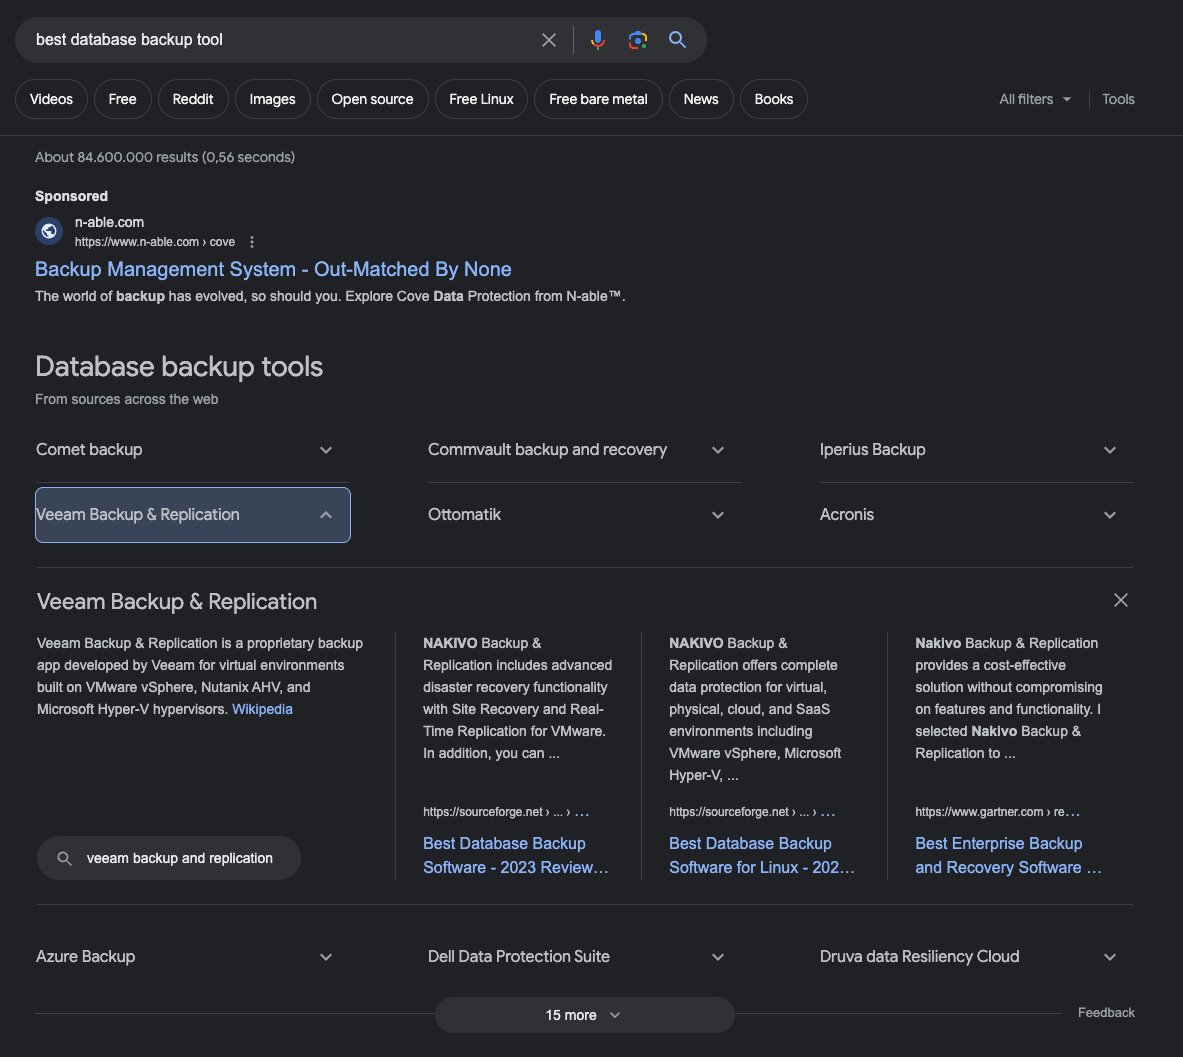The height and width of the screenshot is (1057, 1183).
Task: Expand the Iperius Backup item
Action: (976, 450)
